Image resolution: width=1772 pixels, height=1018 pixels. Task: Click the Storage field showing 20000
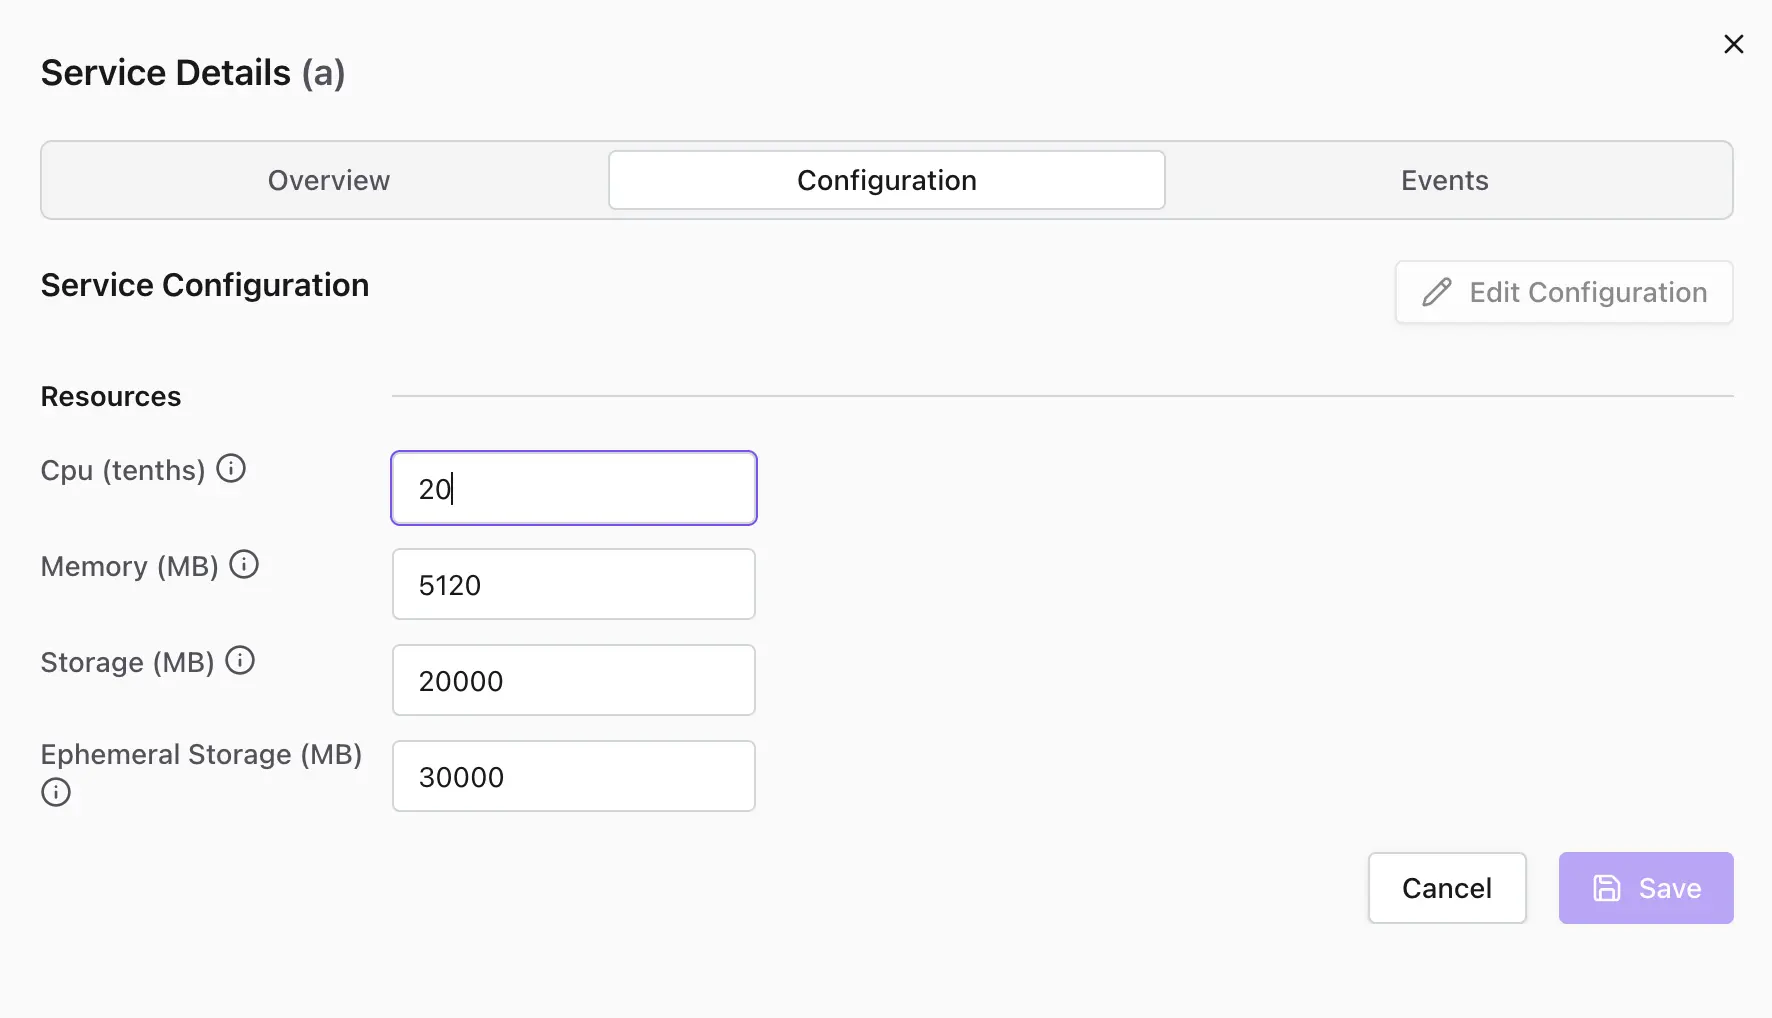pos(573,680)
